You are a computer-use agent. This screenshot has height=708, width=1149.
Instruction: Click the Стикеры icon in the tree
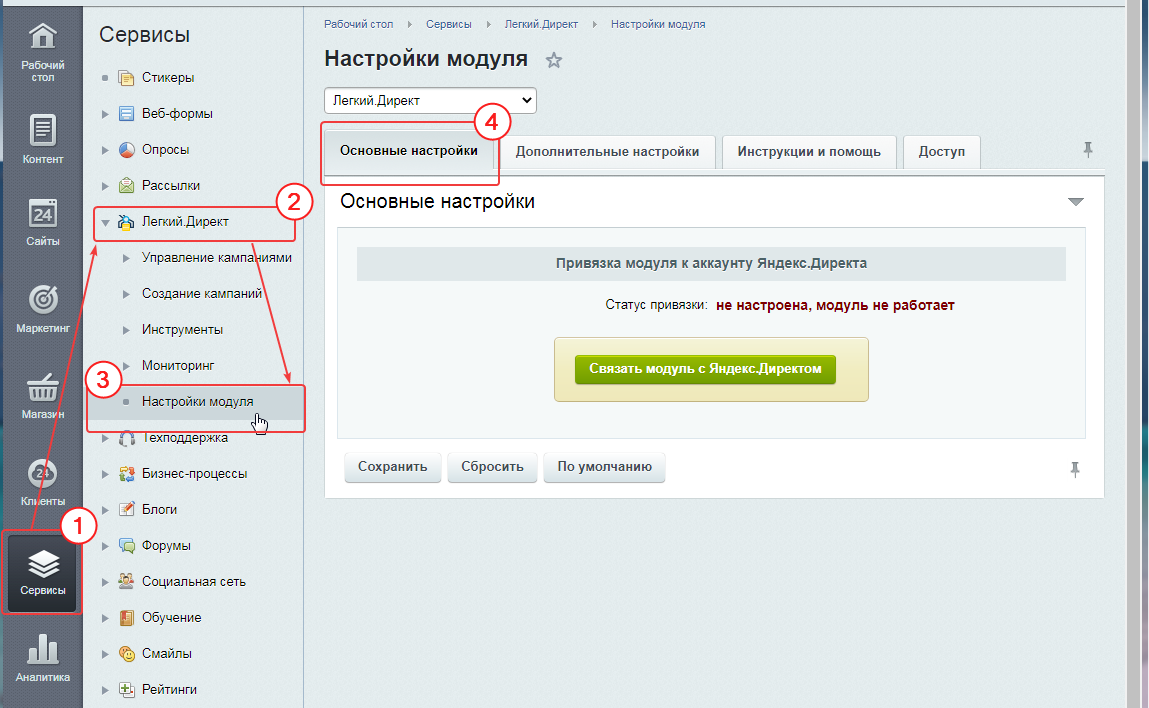(126, 78)
